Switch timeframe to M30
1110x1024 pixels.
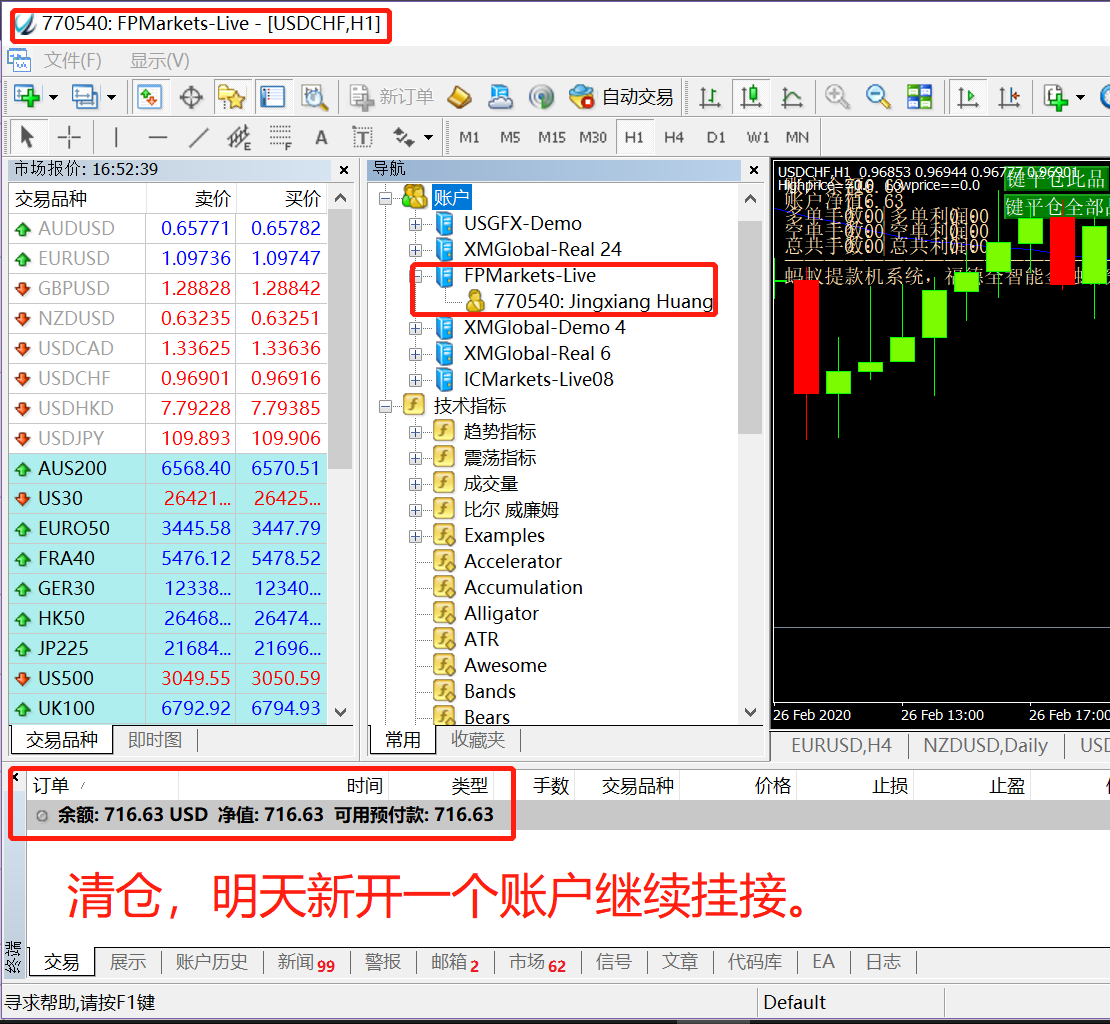(x=593, y=137)
